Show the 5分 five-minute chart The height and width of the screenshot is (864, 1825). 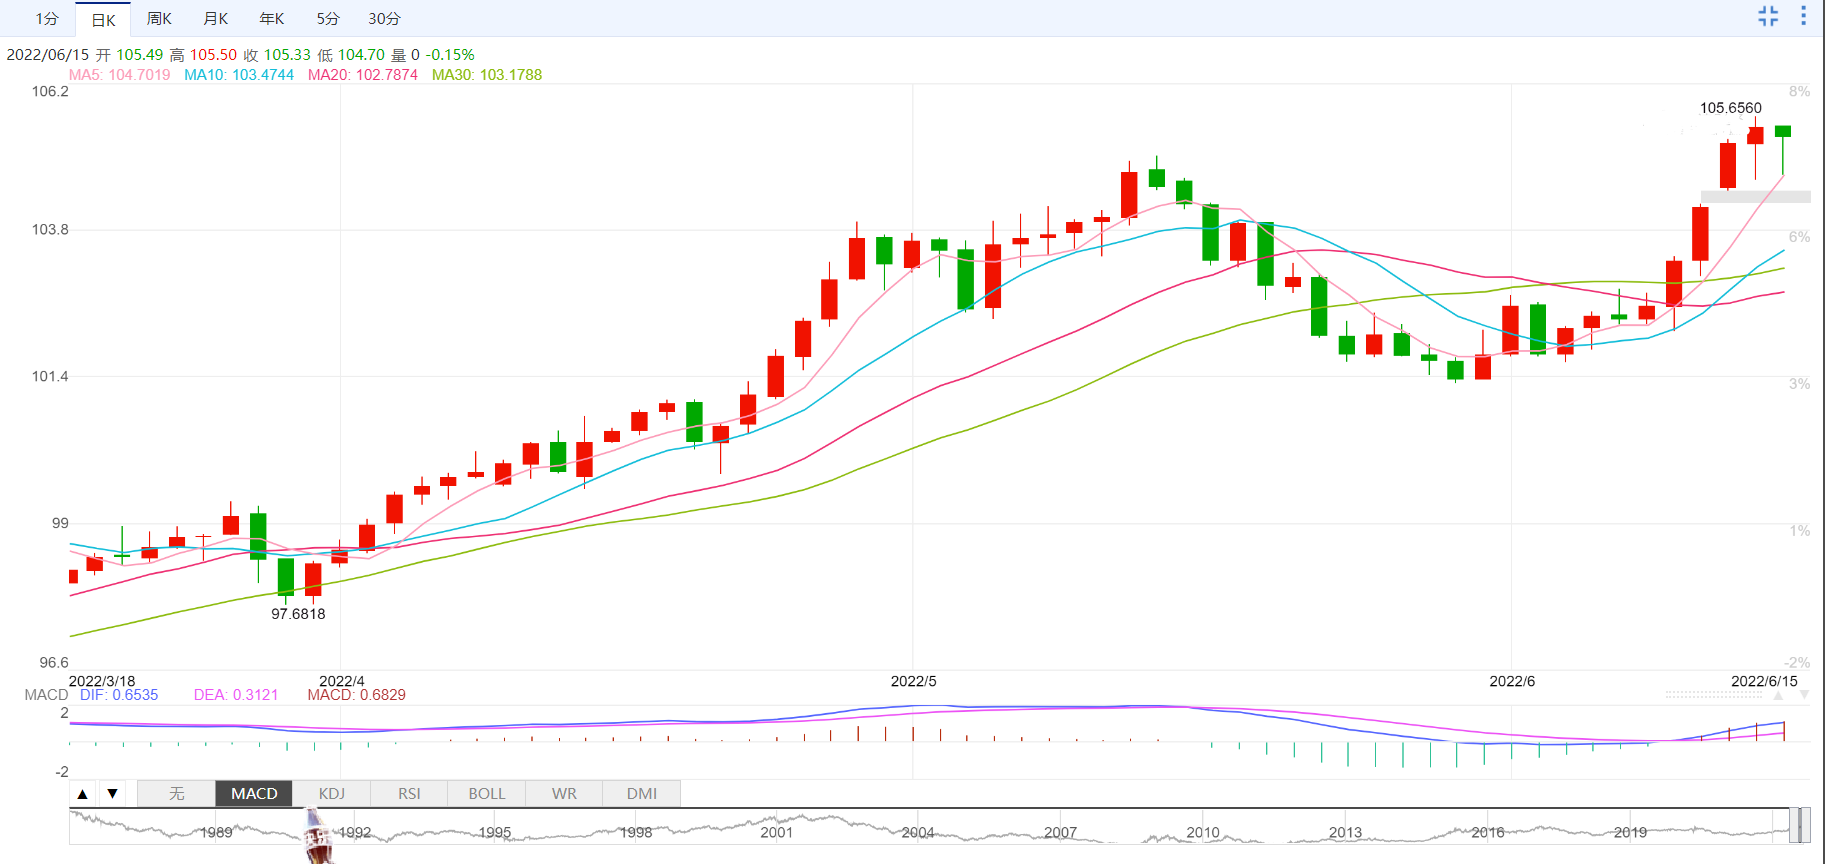pos(327,19)
